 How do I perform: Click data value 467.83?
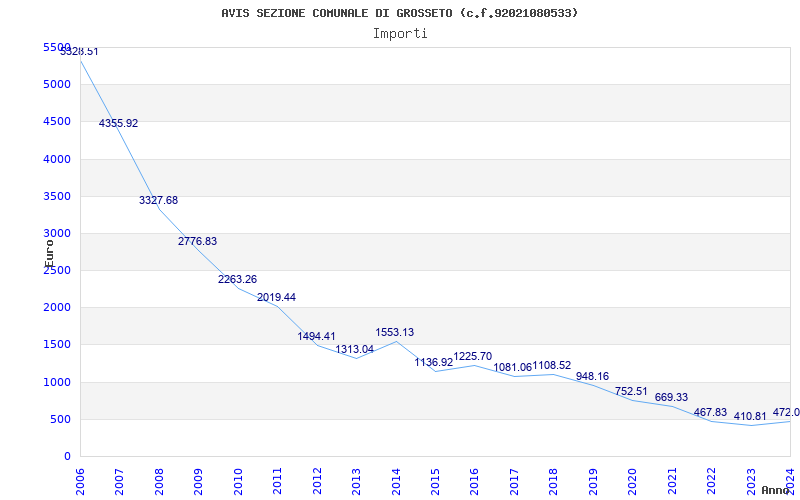pyautogui.click(x=710, y=412)
